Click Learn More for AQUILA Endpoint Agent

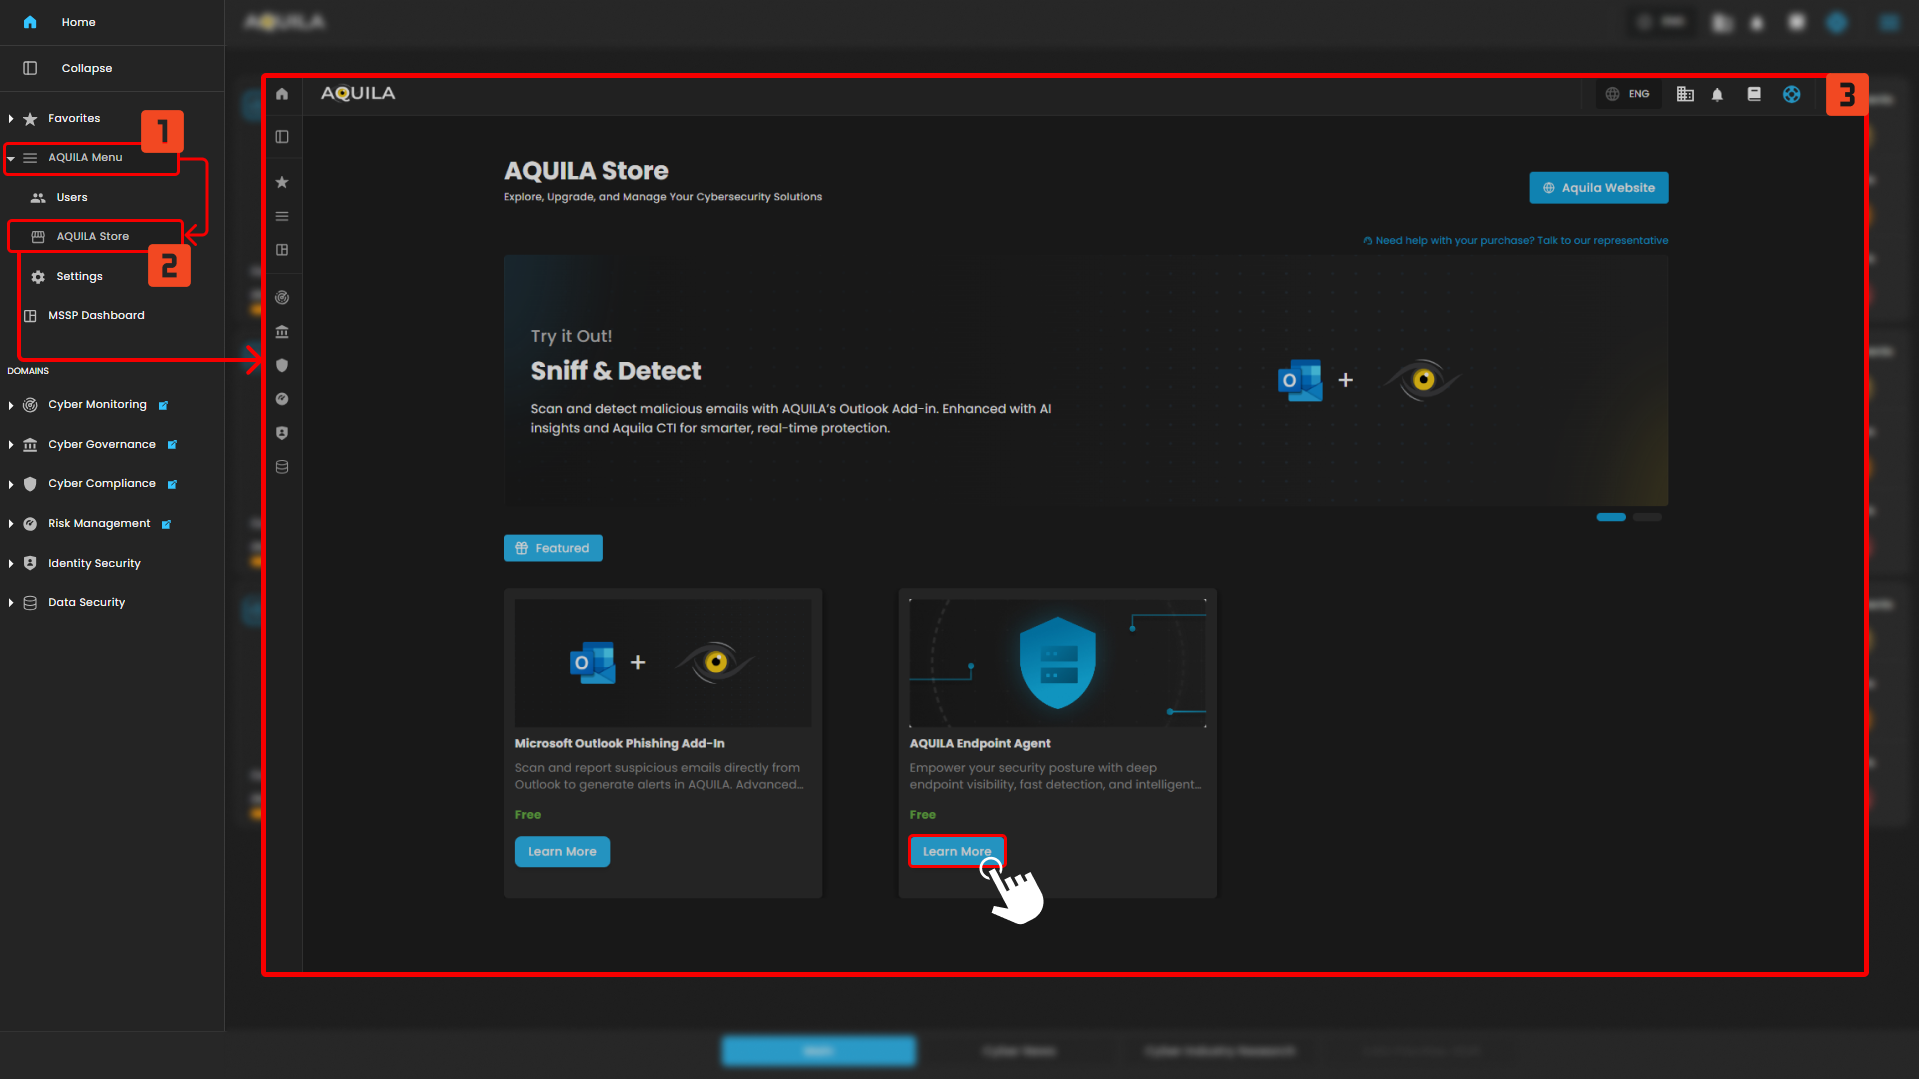[x=956, y=852]
